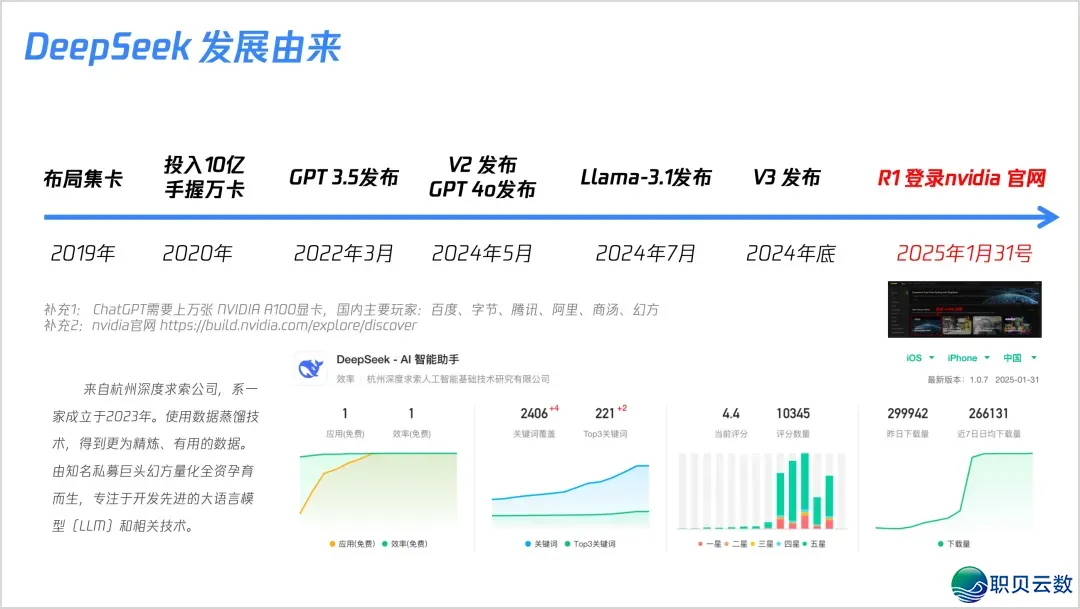Click the green download volume line chart

coord(954,491)
